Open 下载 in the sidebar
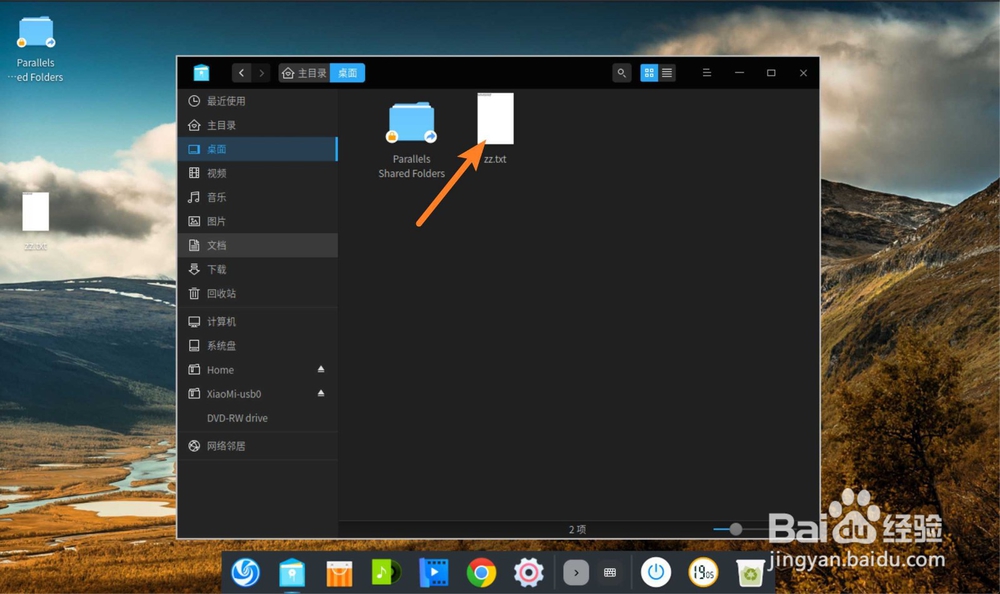Screen dimensions: 1000x594 [258, 269]
